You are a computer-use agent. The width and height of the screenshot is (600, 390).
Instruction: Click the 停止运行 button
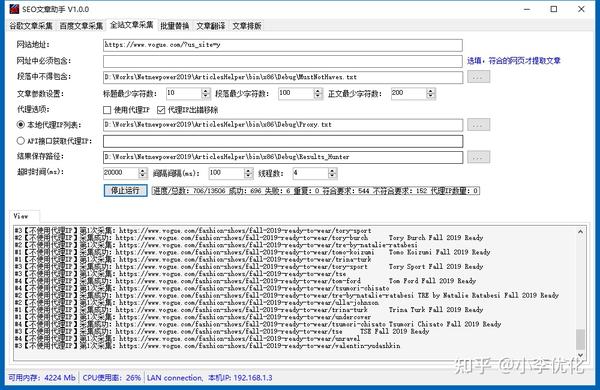pyautogui.click(x=126, y=191)
